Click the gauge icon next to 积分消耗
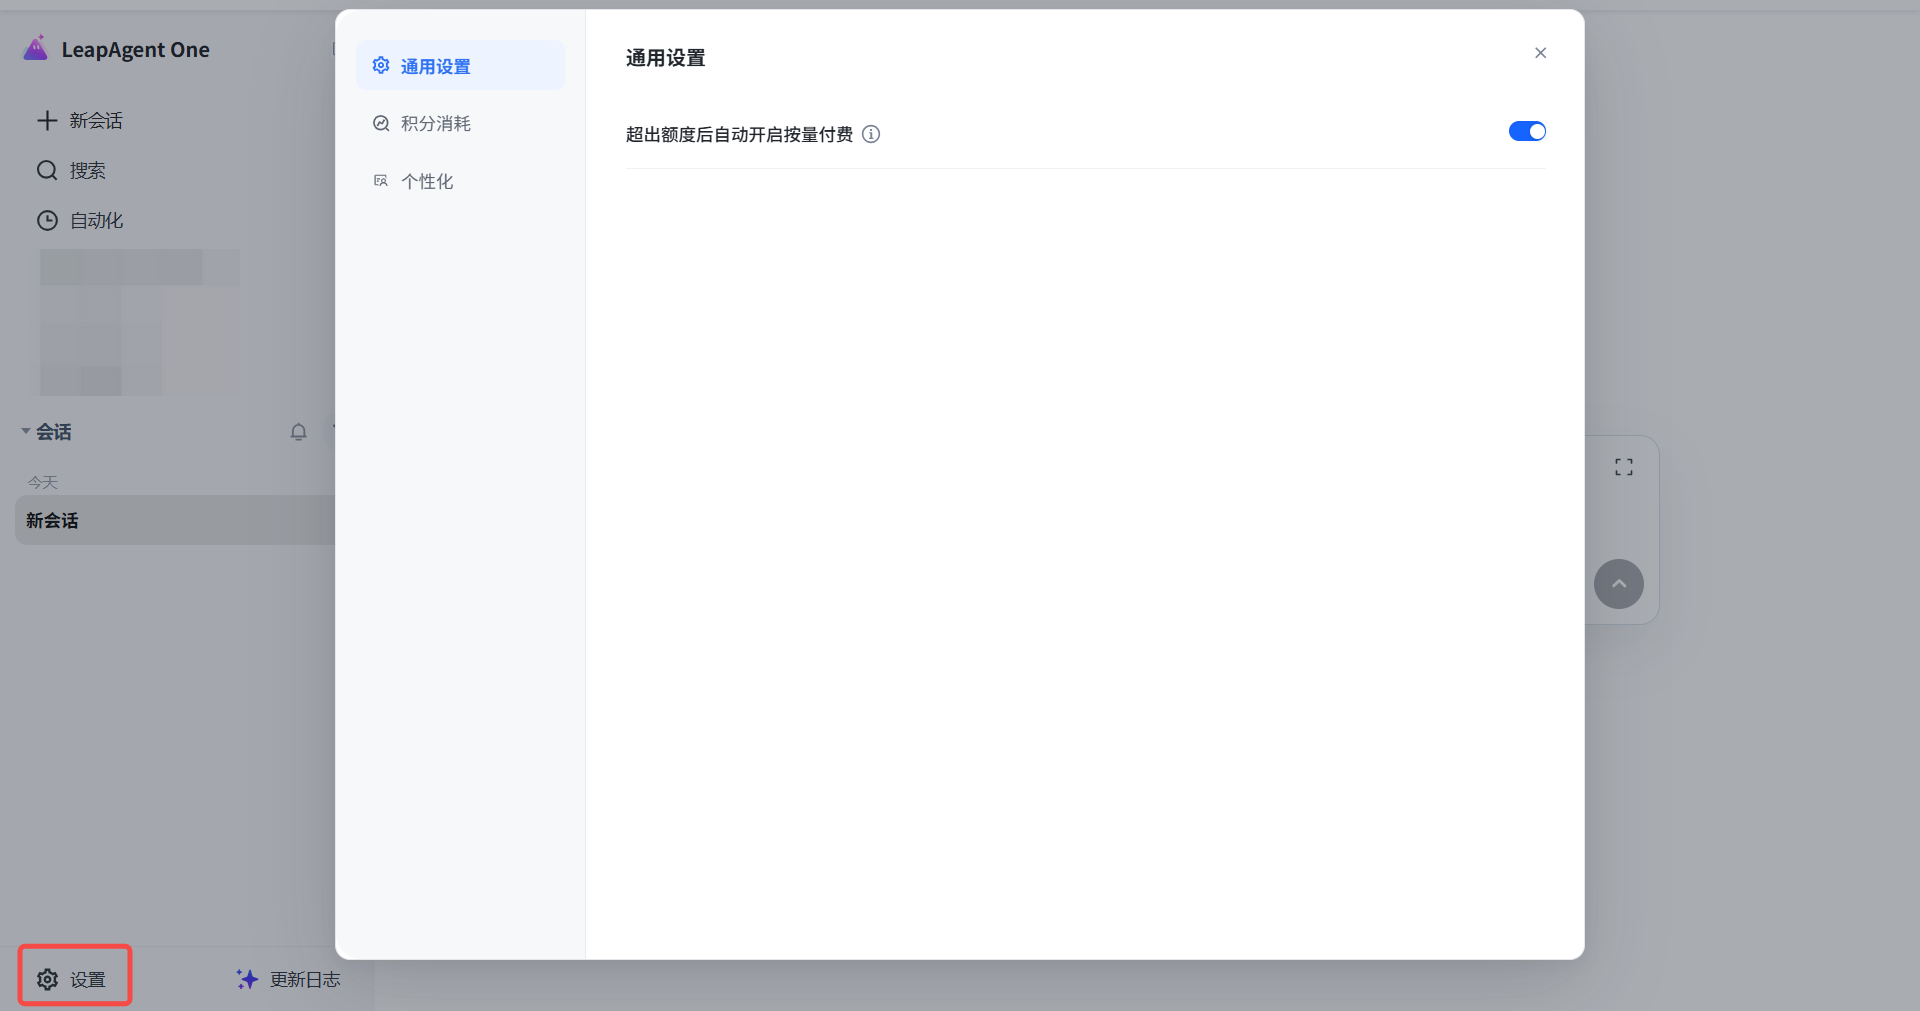Viewport: 1920px width, 1011px height. (x=381, y=124)
